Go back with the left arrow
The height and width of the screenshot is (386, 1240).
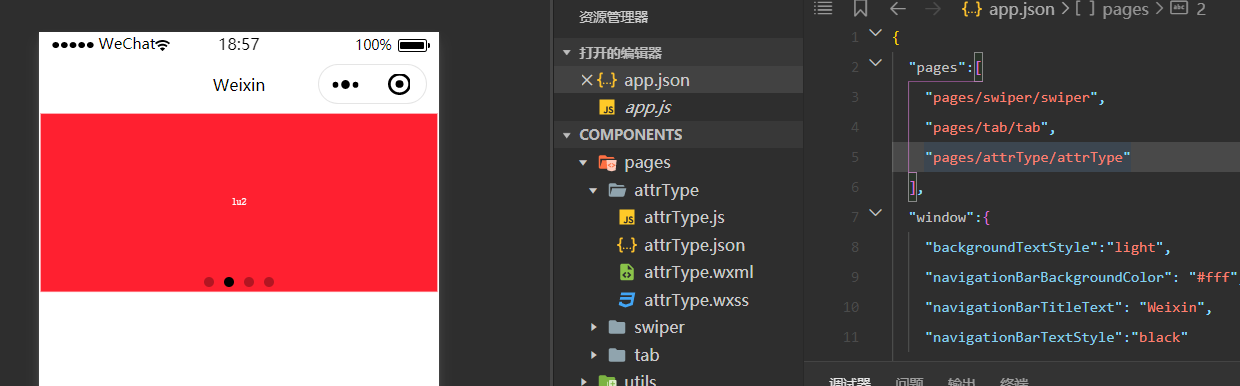pos(897,9)
